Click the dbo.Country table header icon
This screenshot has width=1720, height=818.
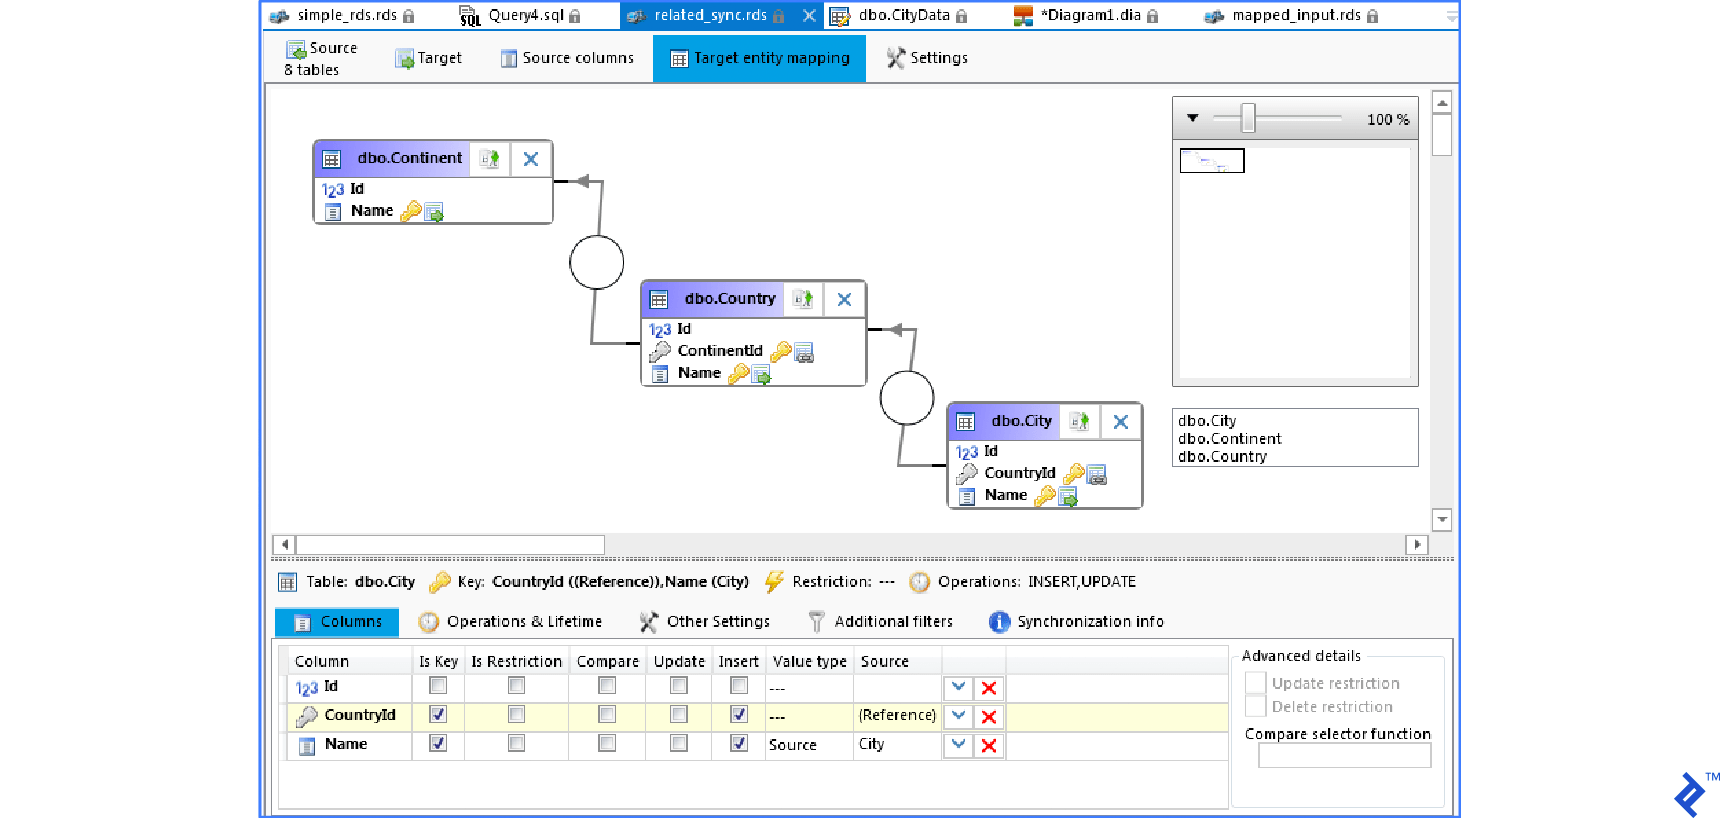[659, 299]
